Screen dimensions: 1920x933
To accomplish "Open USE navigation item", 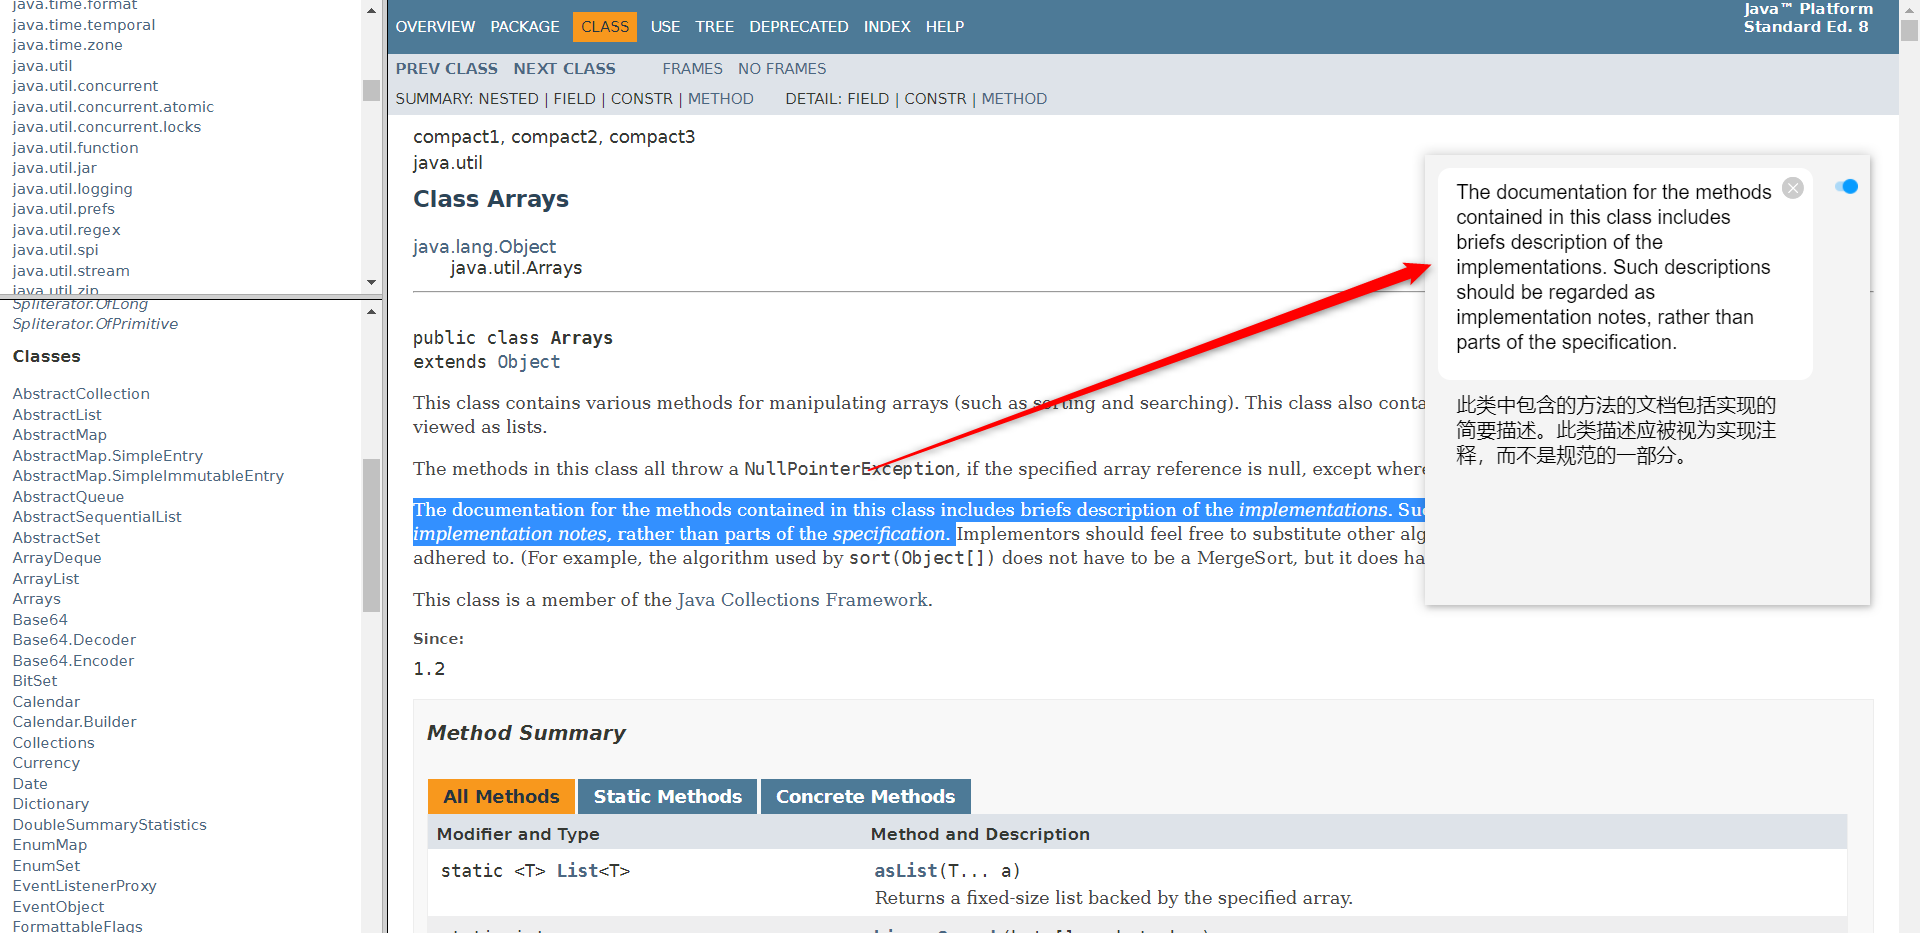I will (x=665, y=27).
